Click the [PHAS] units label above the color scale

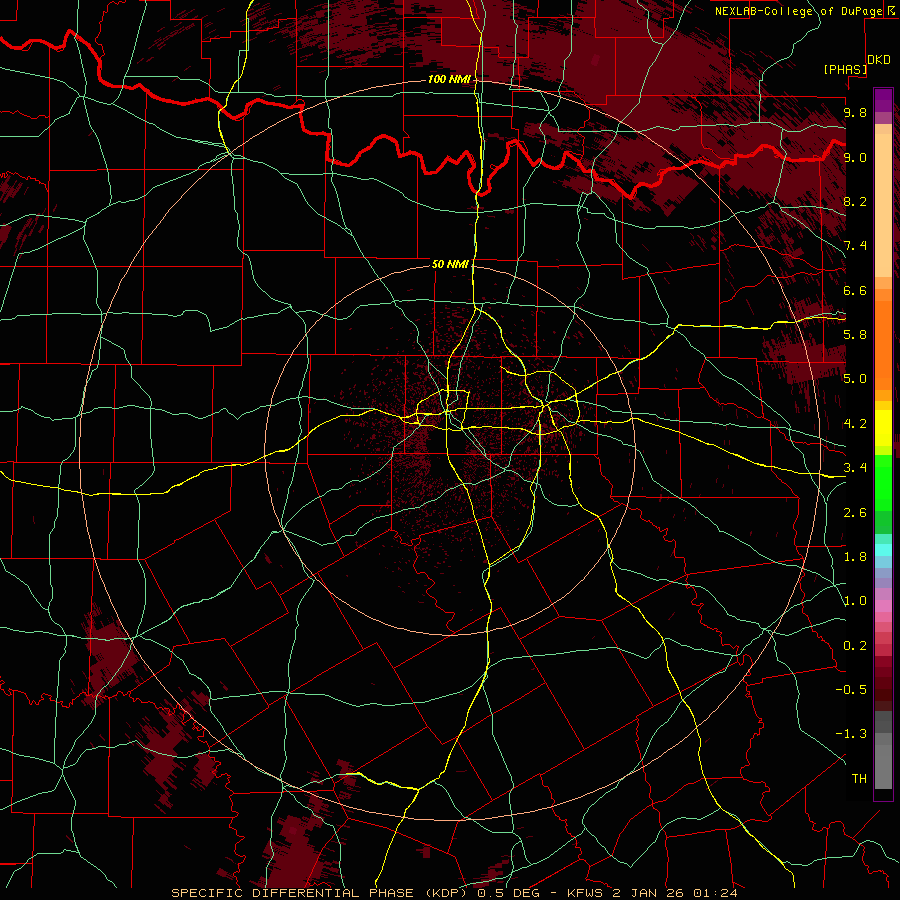(845, 69)
